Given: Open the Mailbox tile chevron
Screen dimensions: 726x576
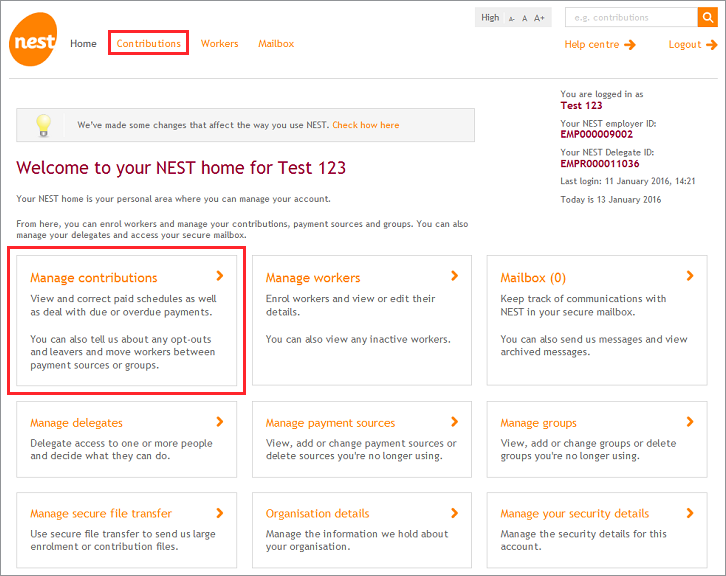Looking at the screenshot, I should point(690,276).
